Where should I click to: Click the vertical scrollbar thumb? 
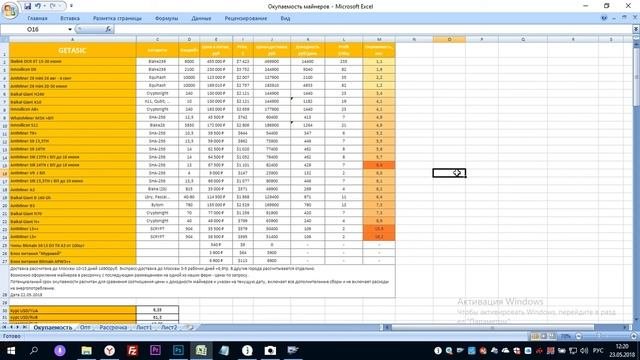636,76
